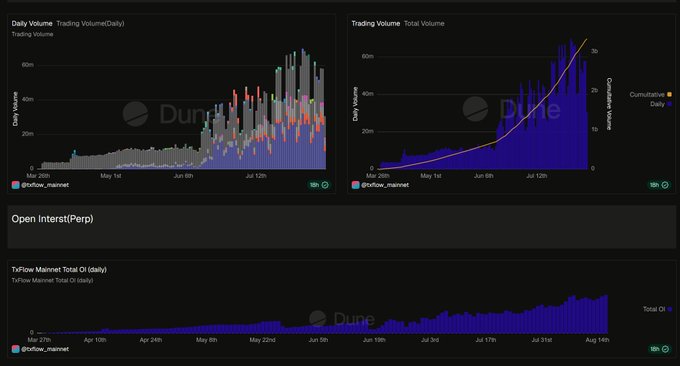Click the TxFlow Mainnet Total OI (daily) subtitle

pos(52,281)
